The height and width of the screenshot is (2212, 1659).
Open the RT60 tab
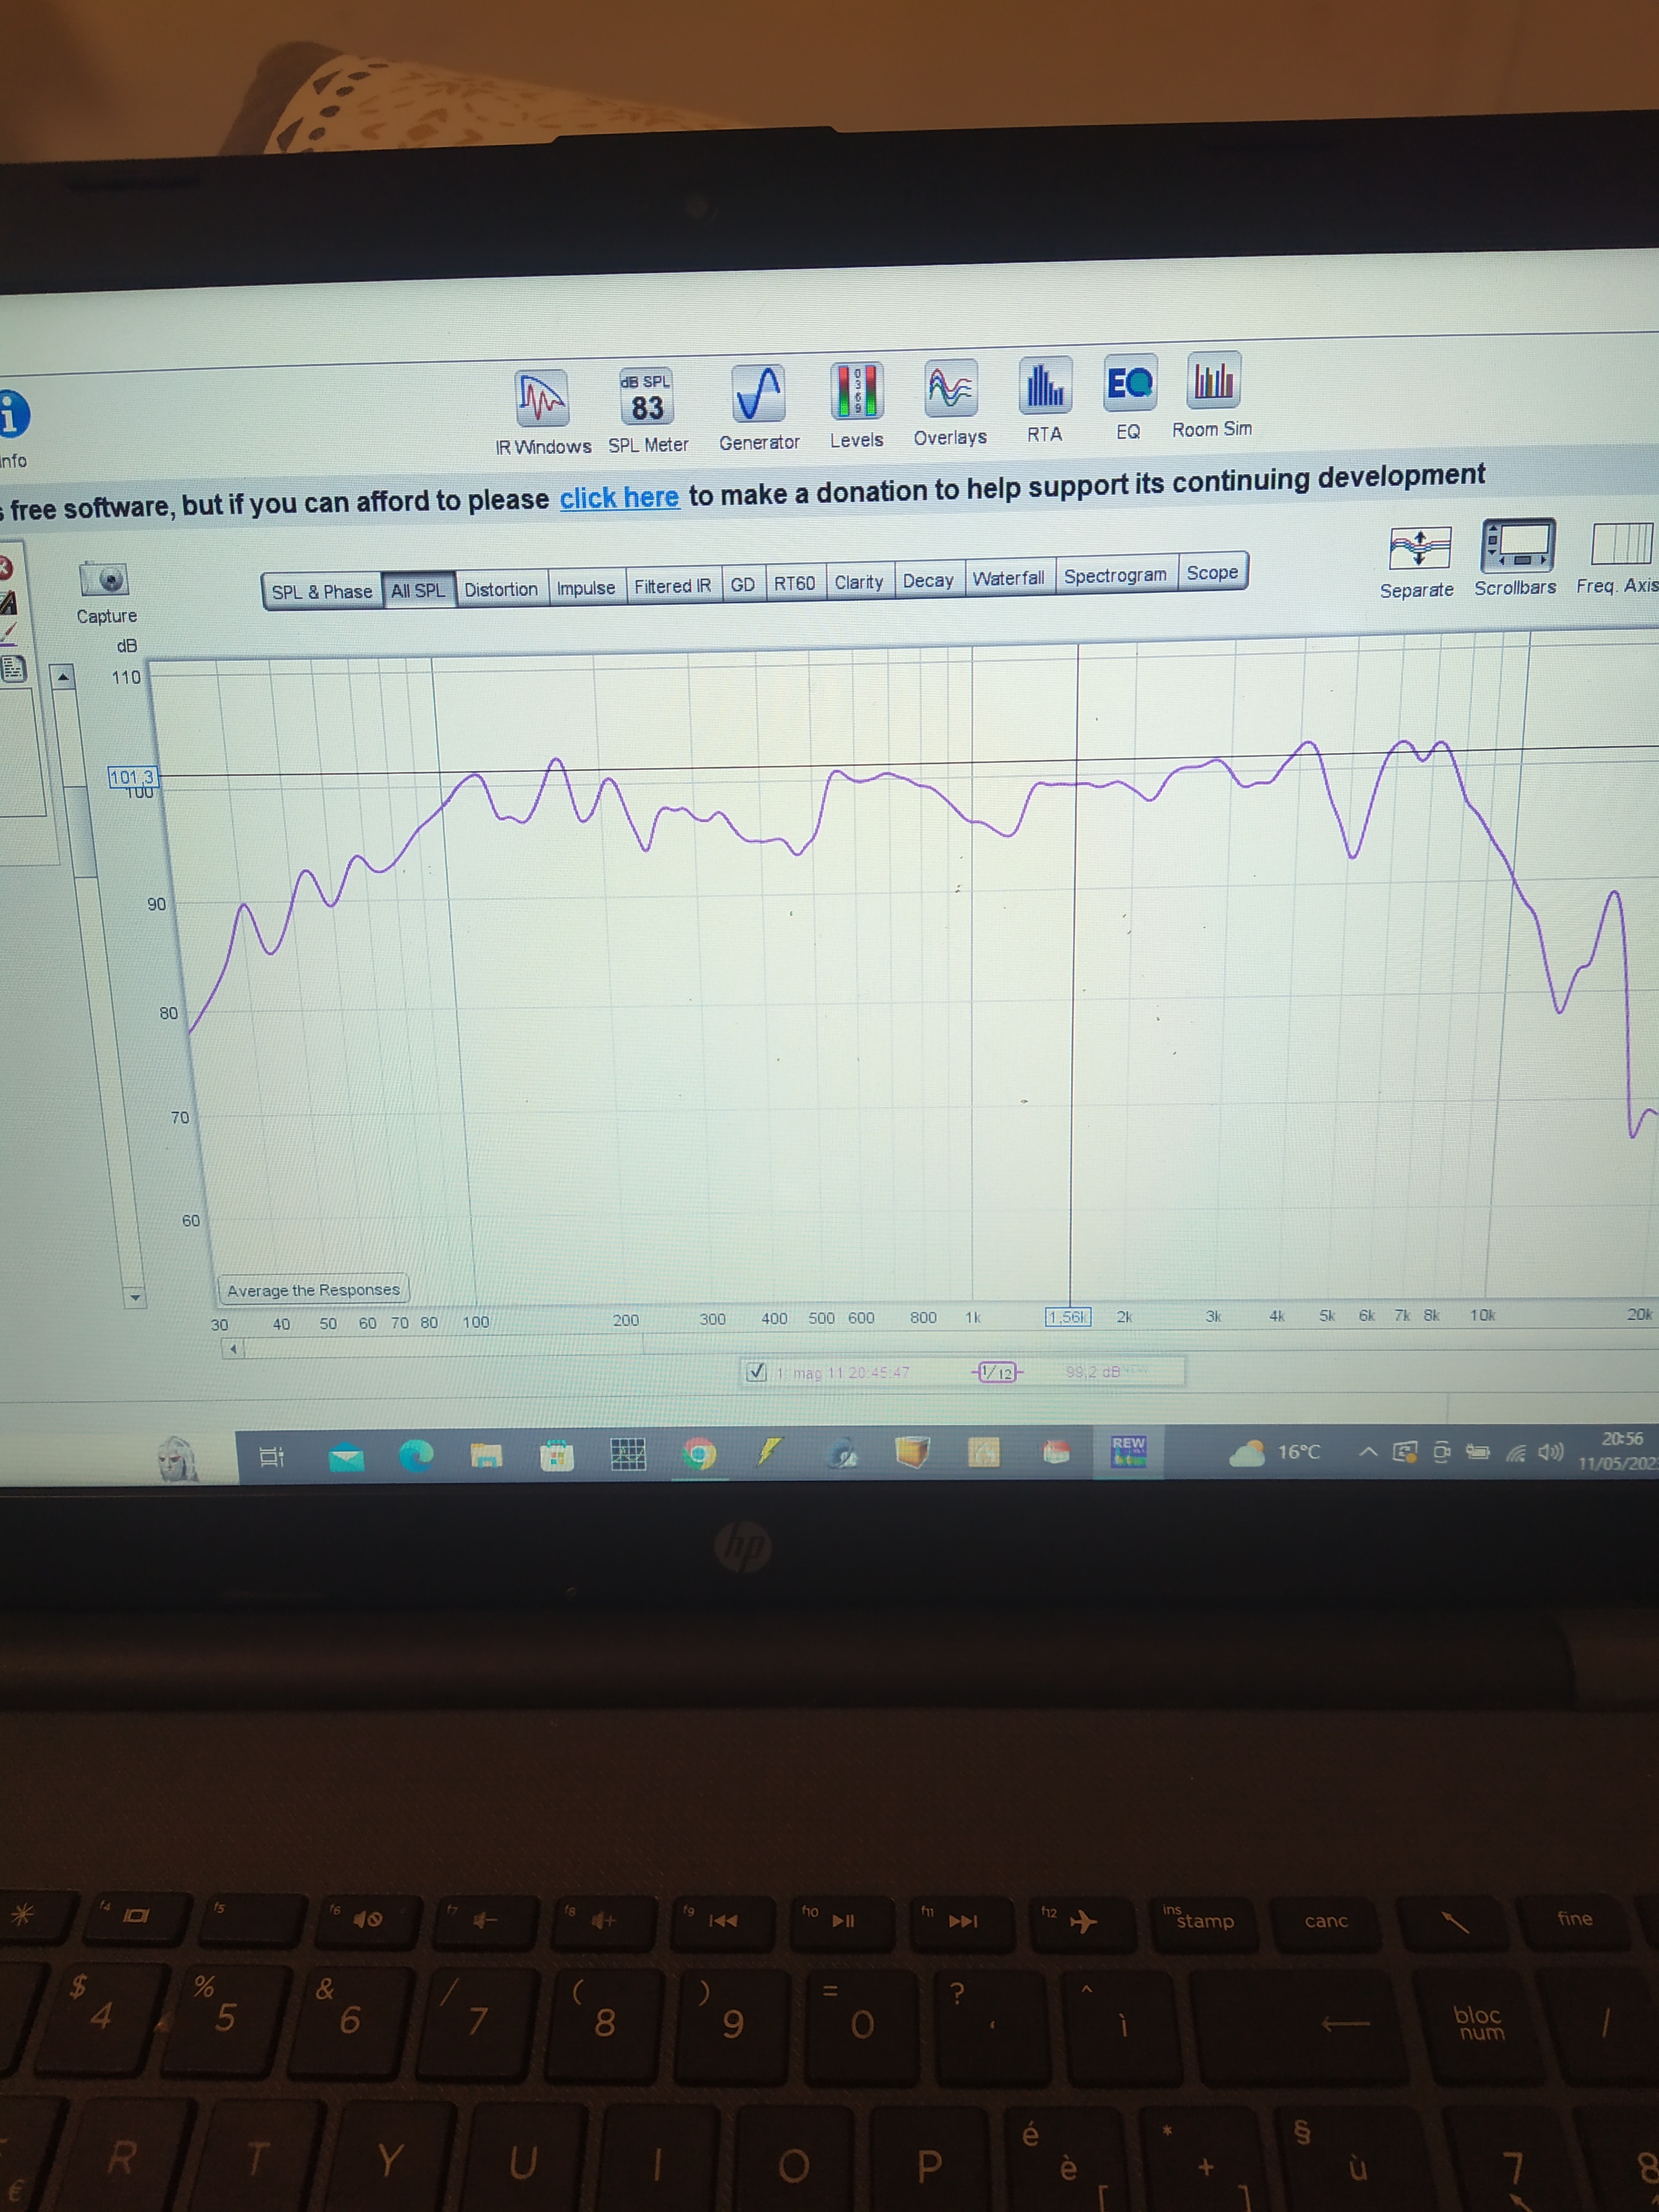point(795,583)
